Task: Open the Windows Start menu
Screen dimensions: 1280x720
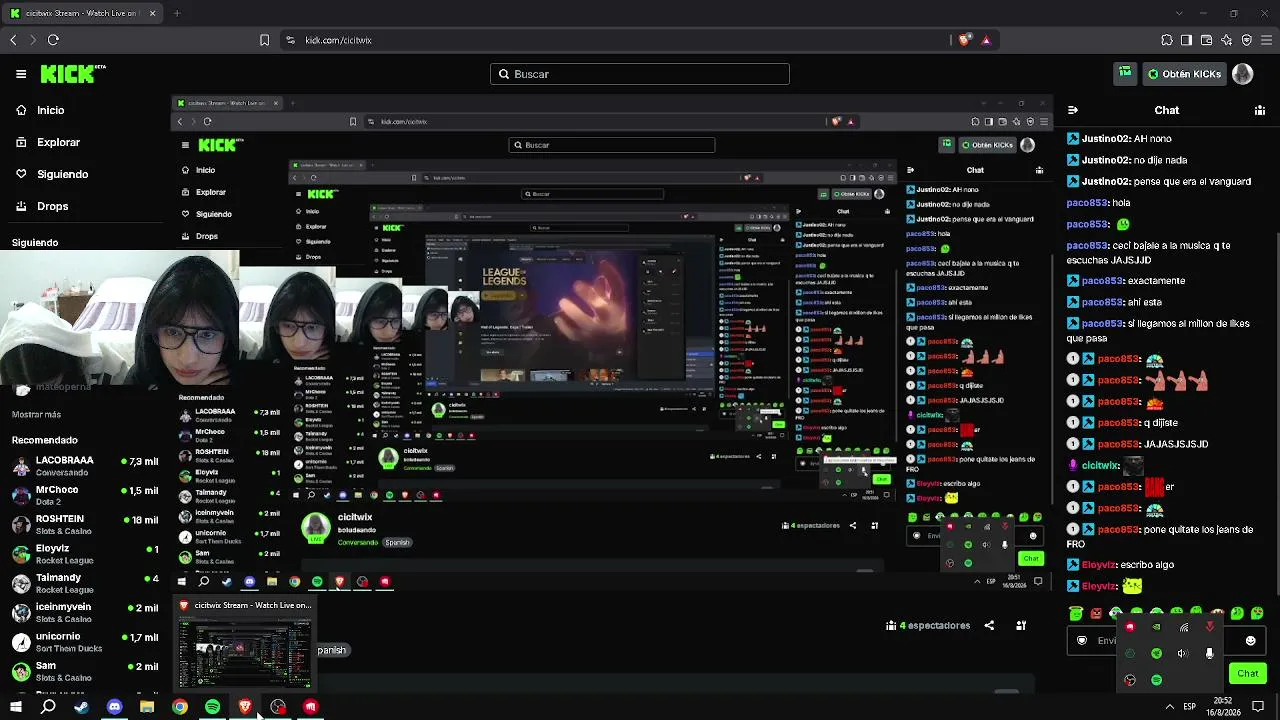Action: (x=15, y=707)
